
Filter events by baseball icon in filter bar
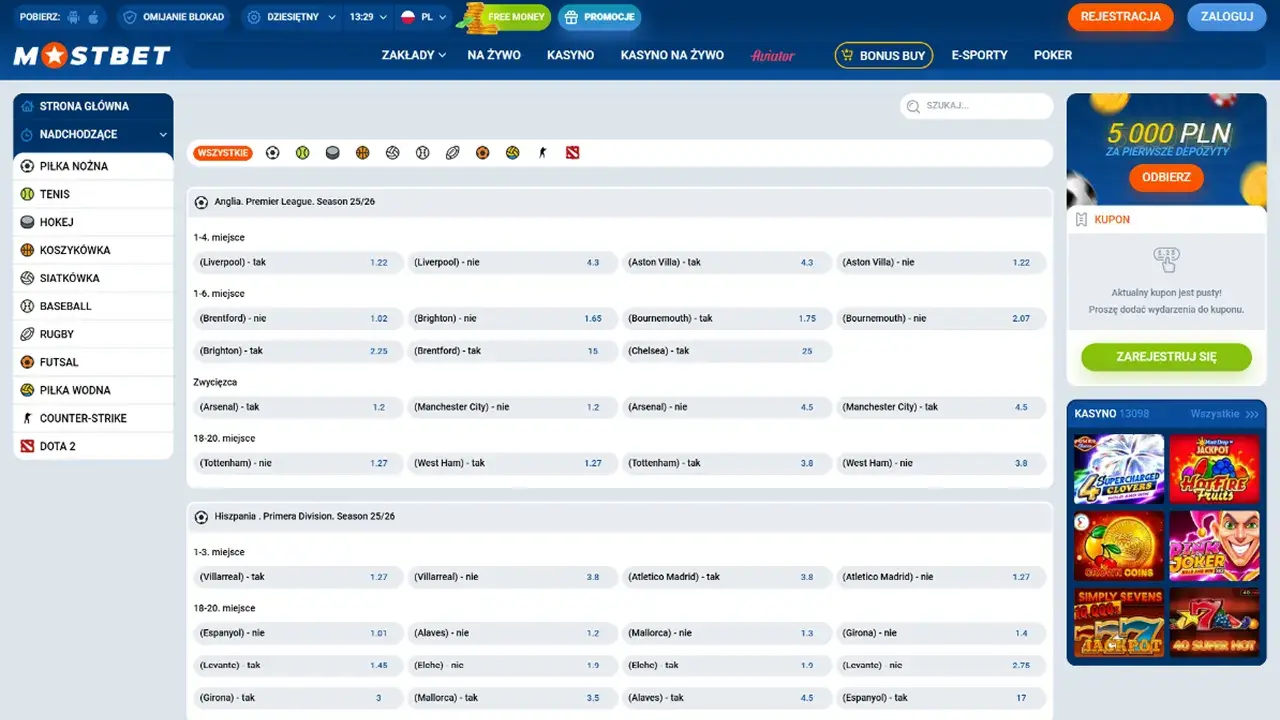point(423,153)
